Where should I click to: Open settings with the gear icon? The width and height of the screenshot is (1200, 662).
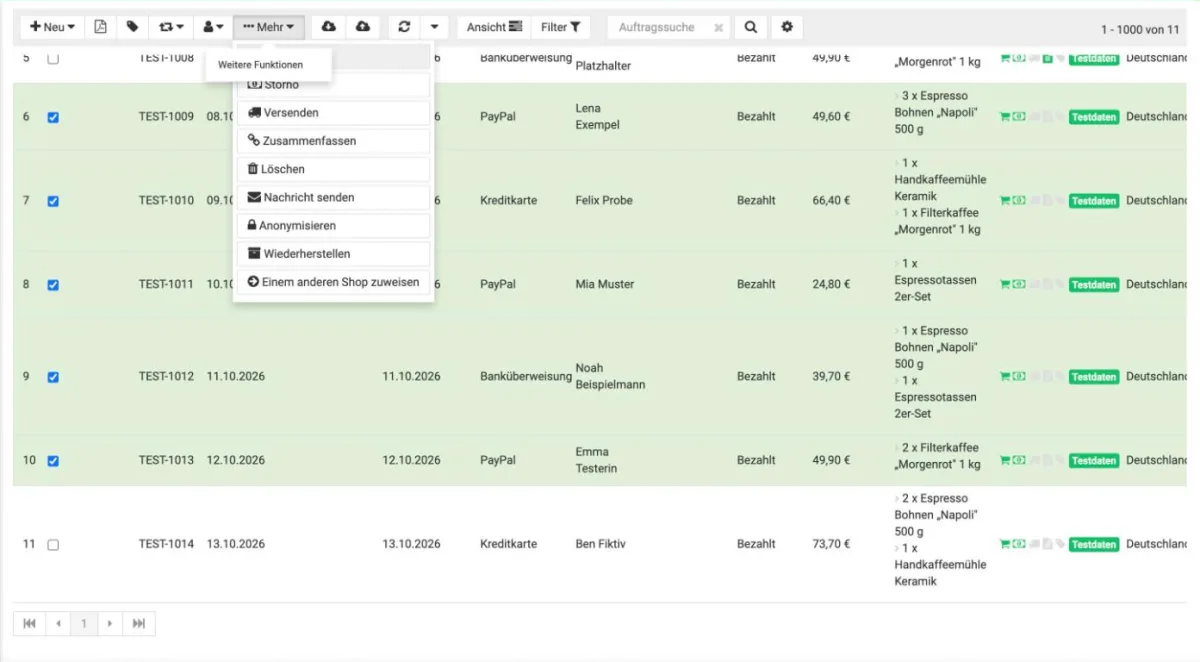coord(787,27)
